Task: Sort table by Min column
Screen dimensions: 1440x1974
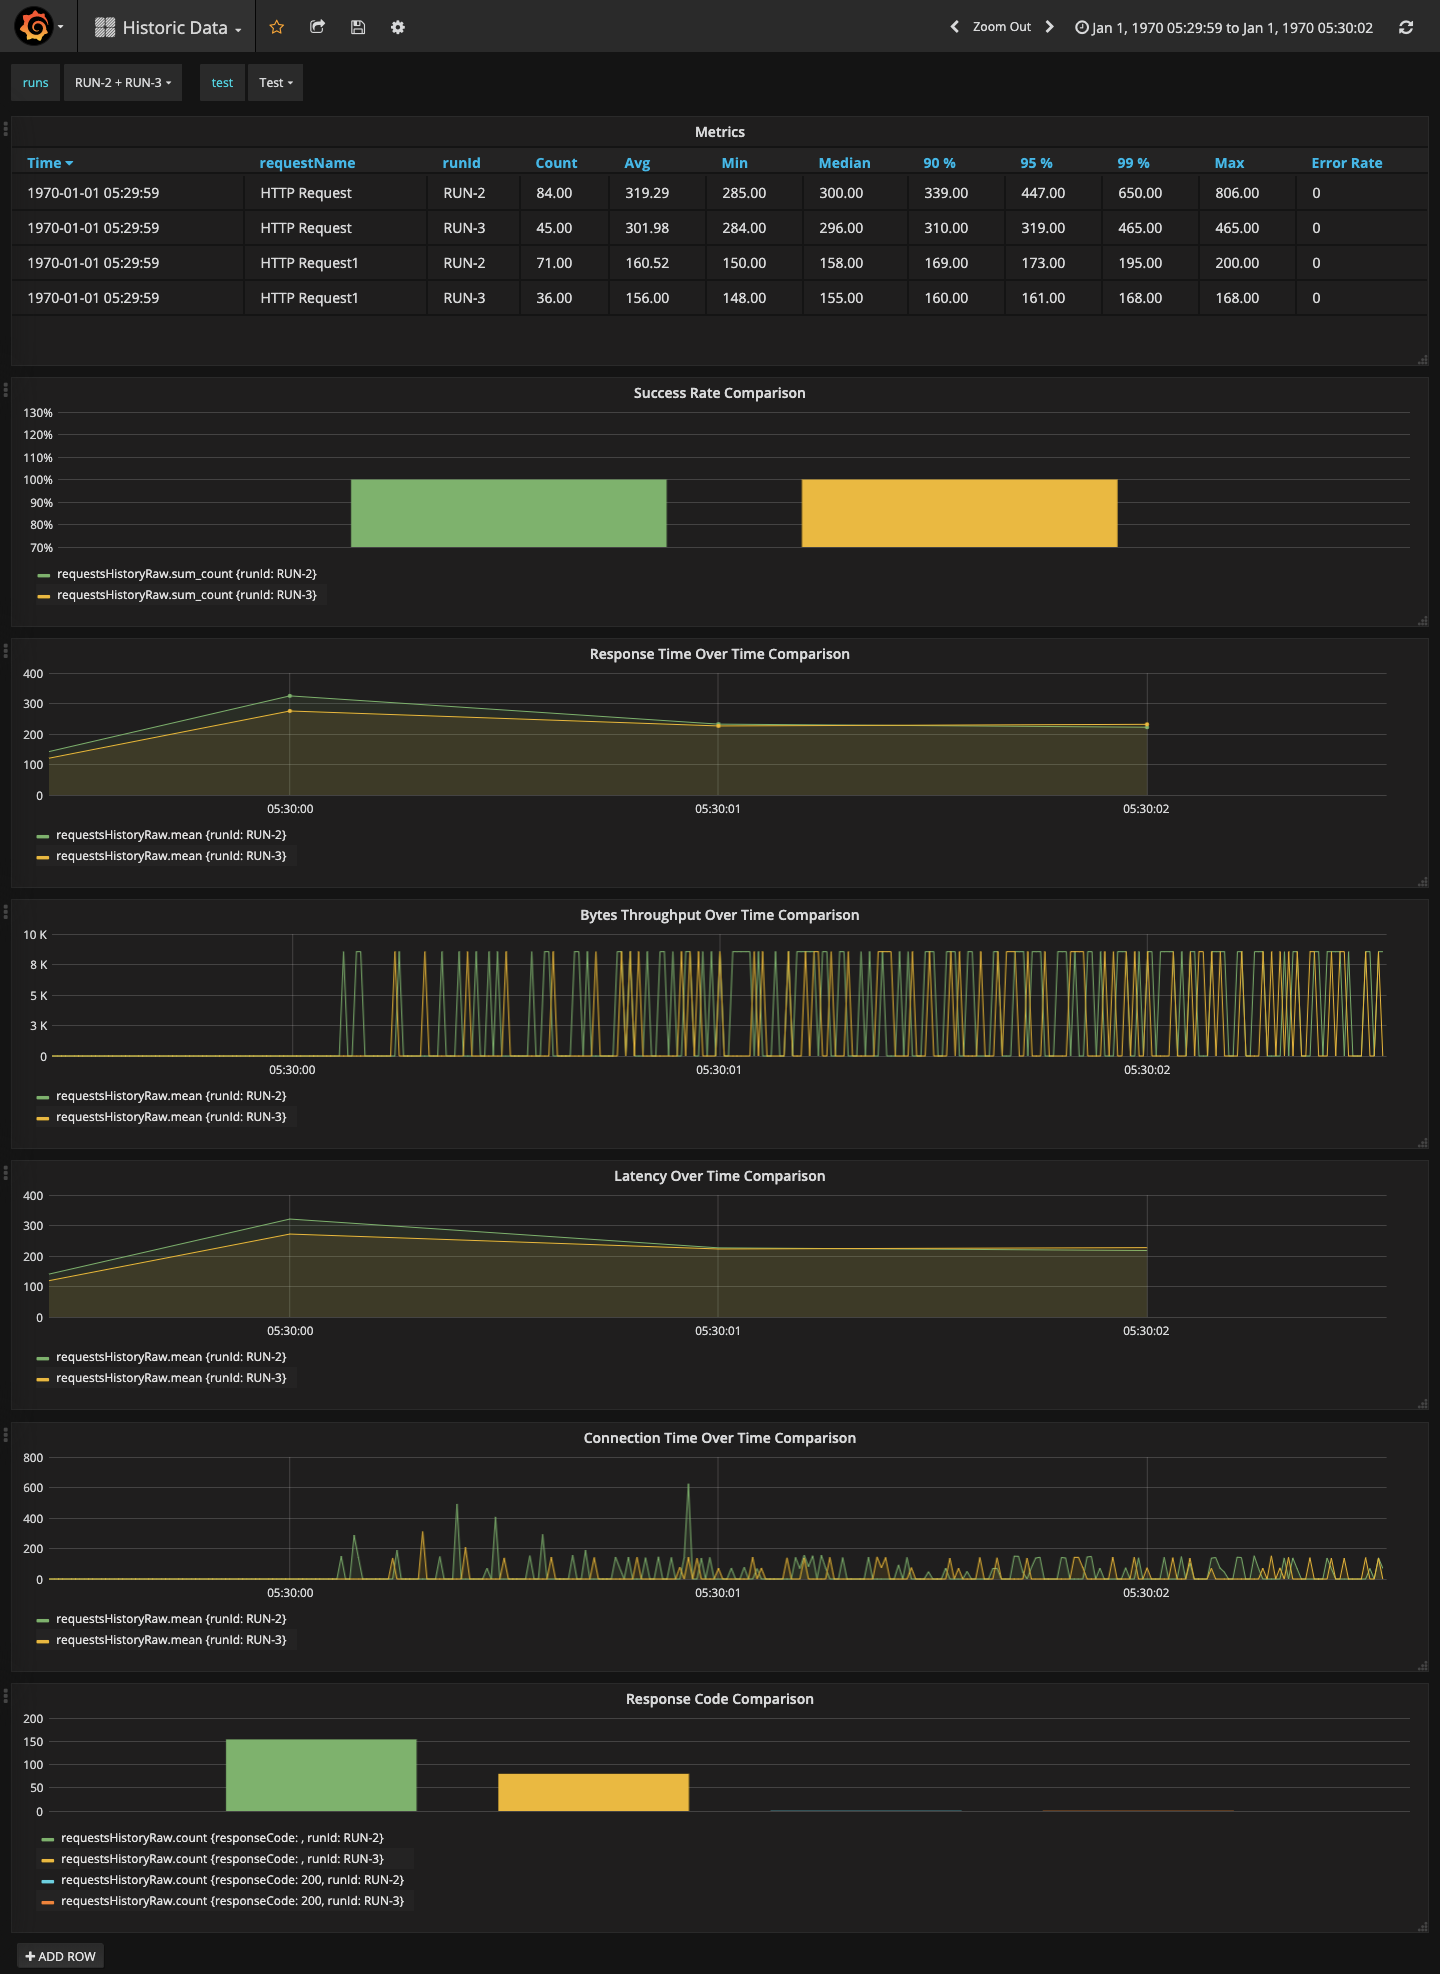Action: pos(734,163)
